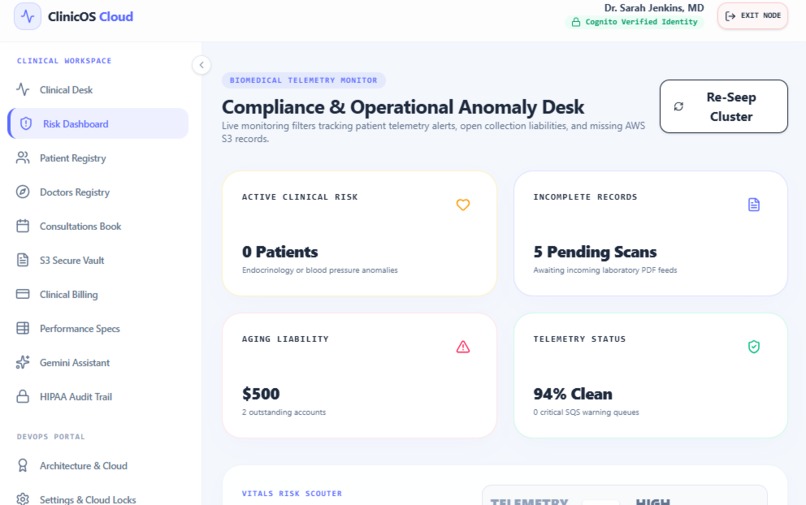Click the Cognito Verified Identity badge
Viewport: 806px width, 505px height.
coord(635,22)
